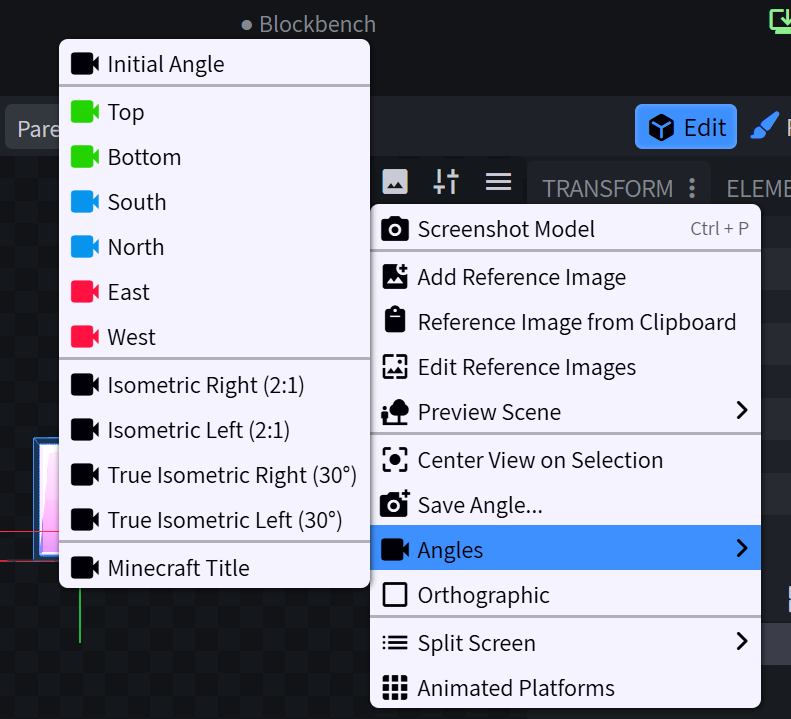Switch to Edit mode
Viewport: 791px width, 719px height.
click(686, 127)
